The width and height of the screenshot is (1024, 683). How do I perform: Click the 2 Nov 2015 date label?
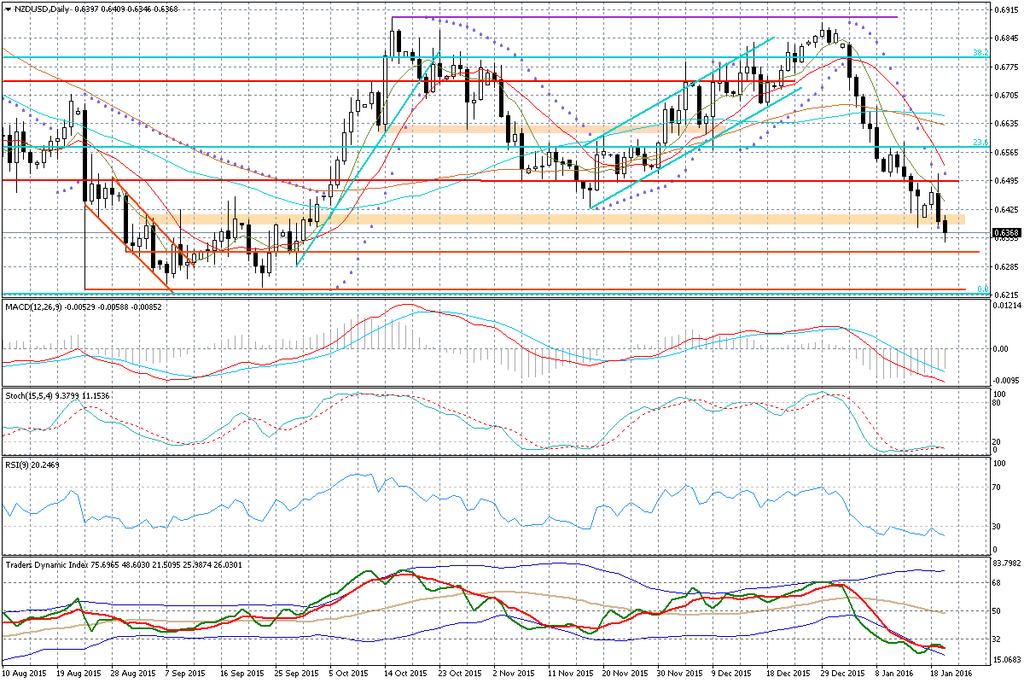coord(512,673)
